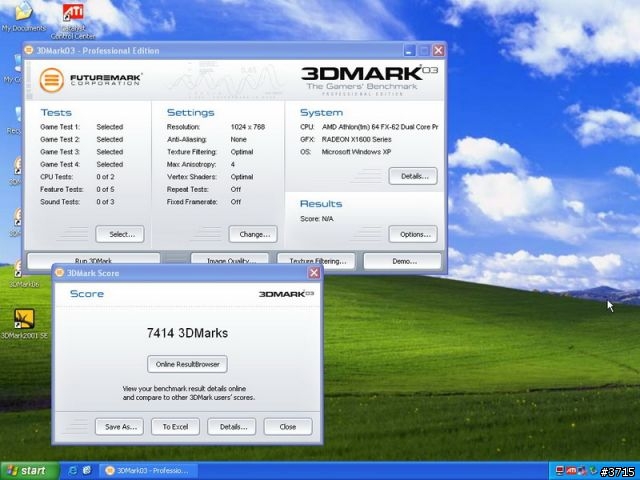Image resolution: width=640 pixels, height=480 pixels.
Task: Click the 'Game Test 3:' row
Action: coord(82,152)
